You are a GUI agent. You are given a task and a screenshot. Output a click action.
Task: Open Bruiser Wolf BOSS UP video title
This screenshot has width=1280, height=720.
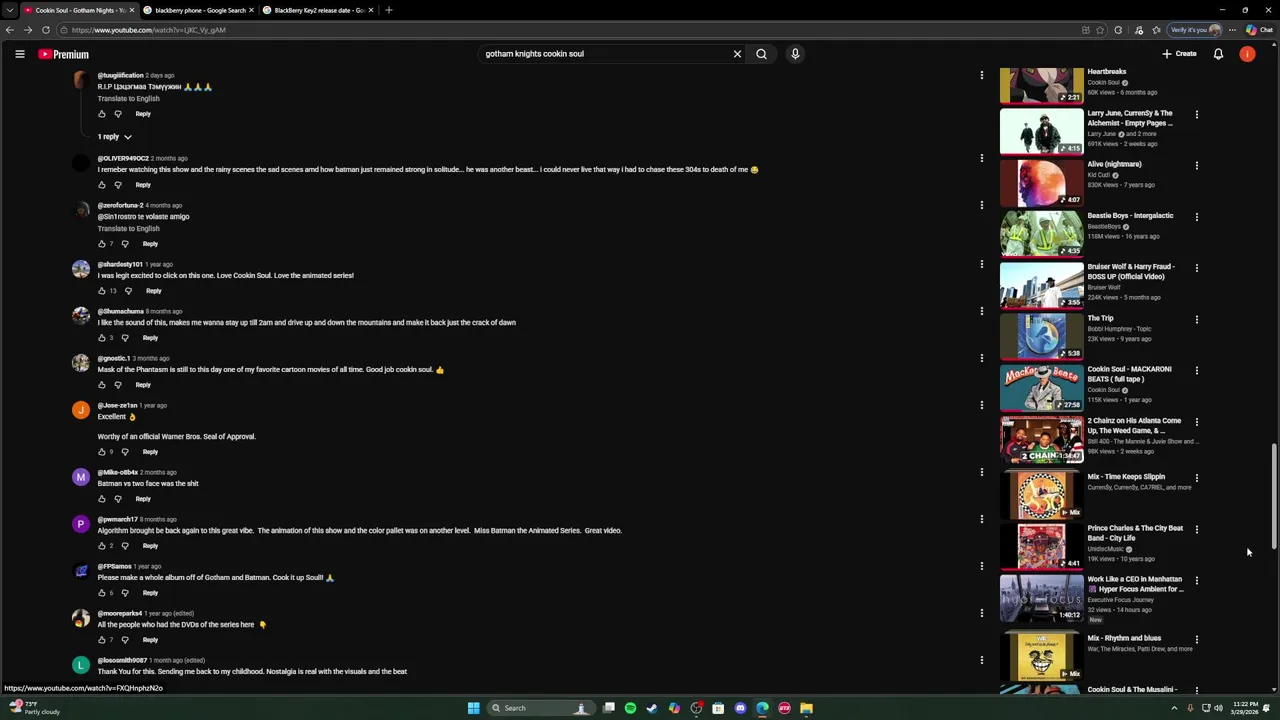pos(1131,272)
